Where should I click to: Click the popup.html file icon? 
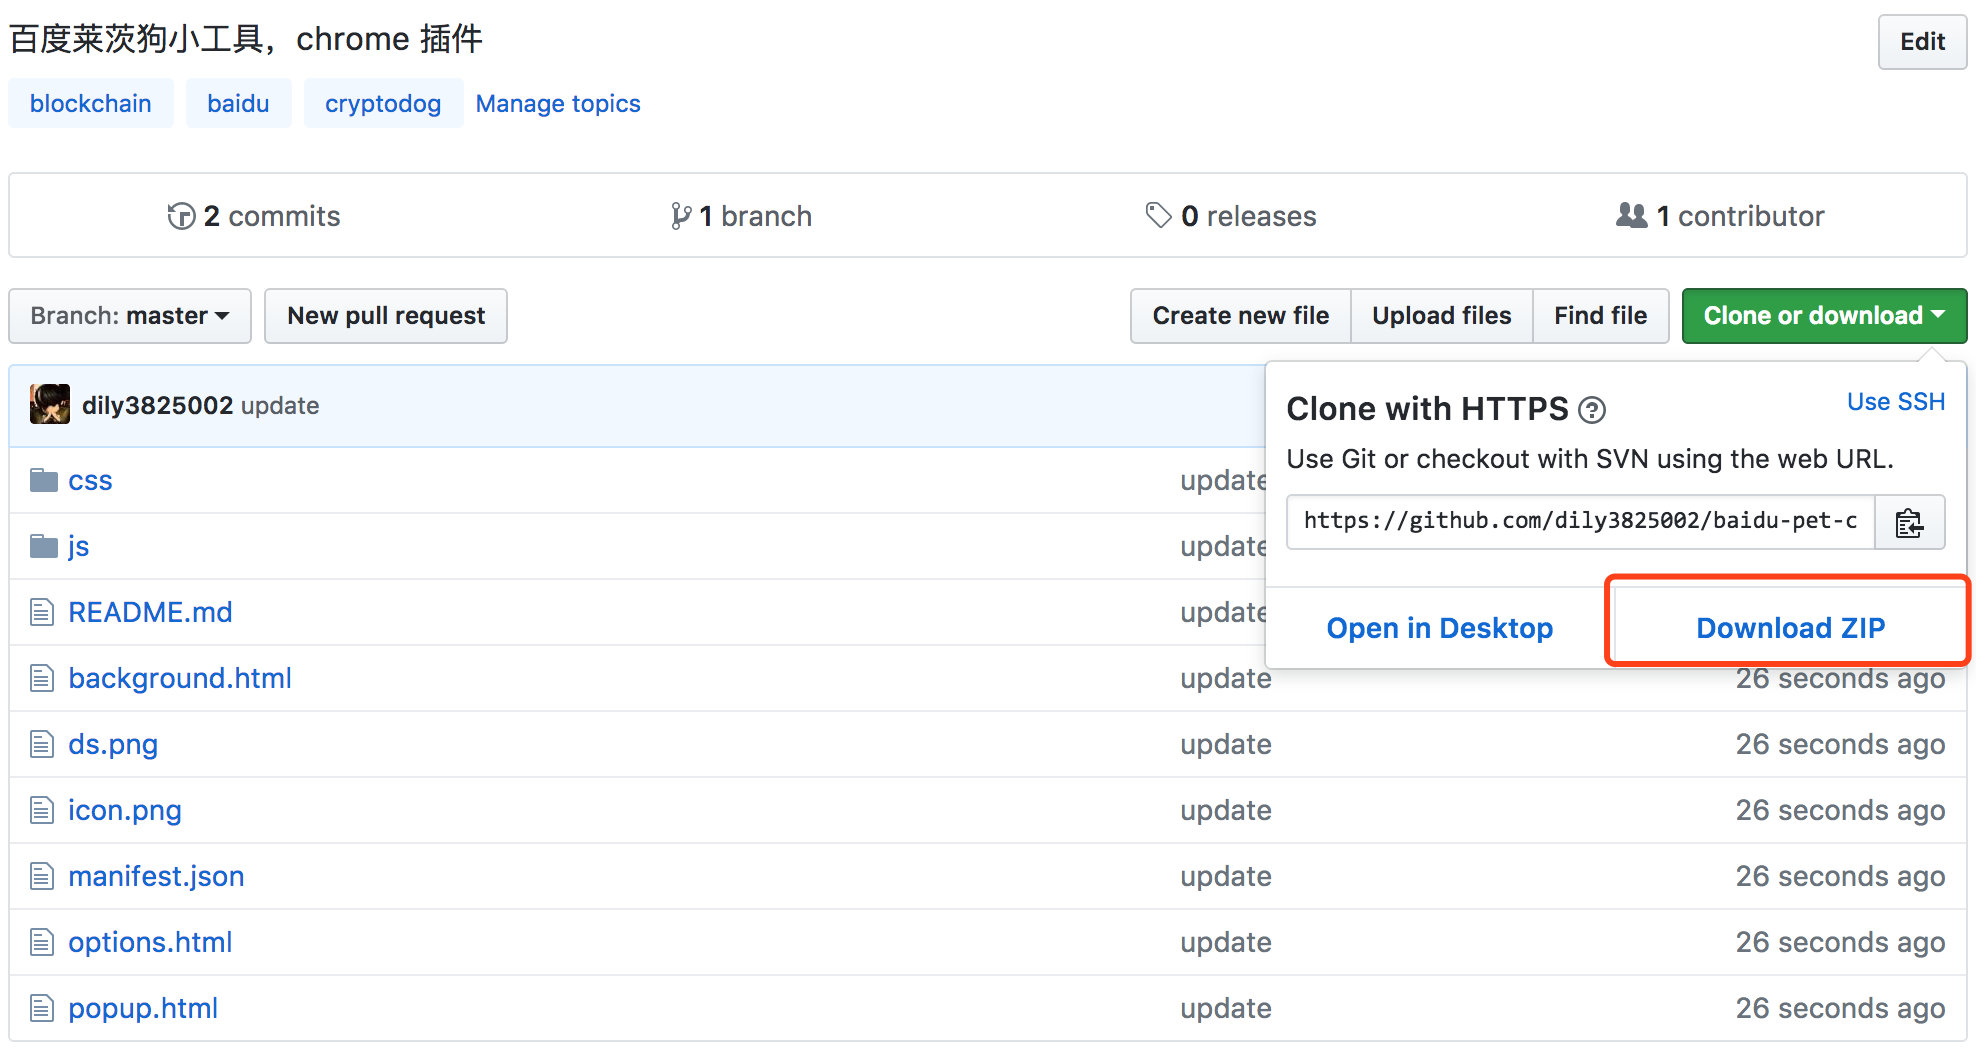pos(41,1008)
